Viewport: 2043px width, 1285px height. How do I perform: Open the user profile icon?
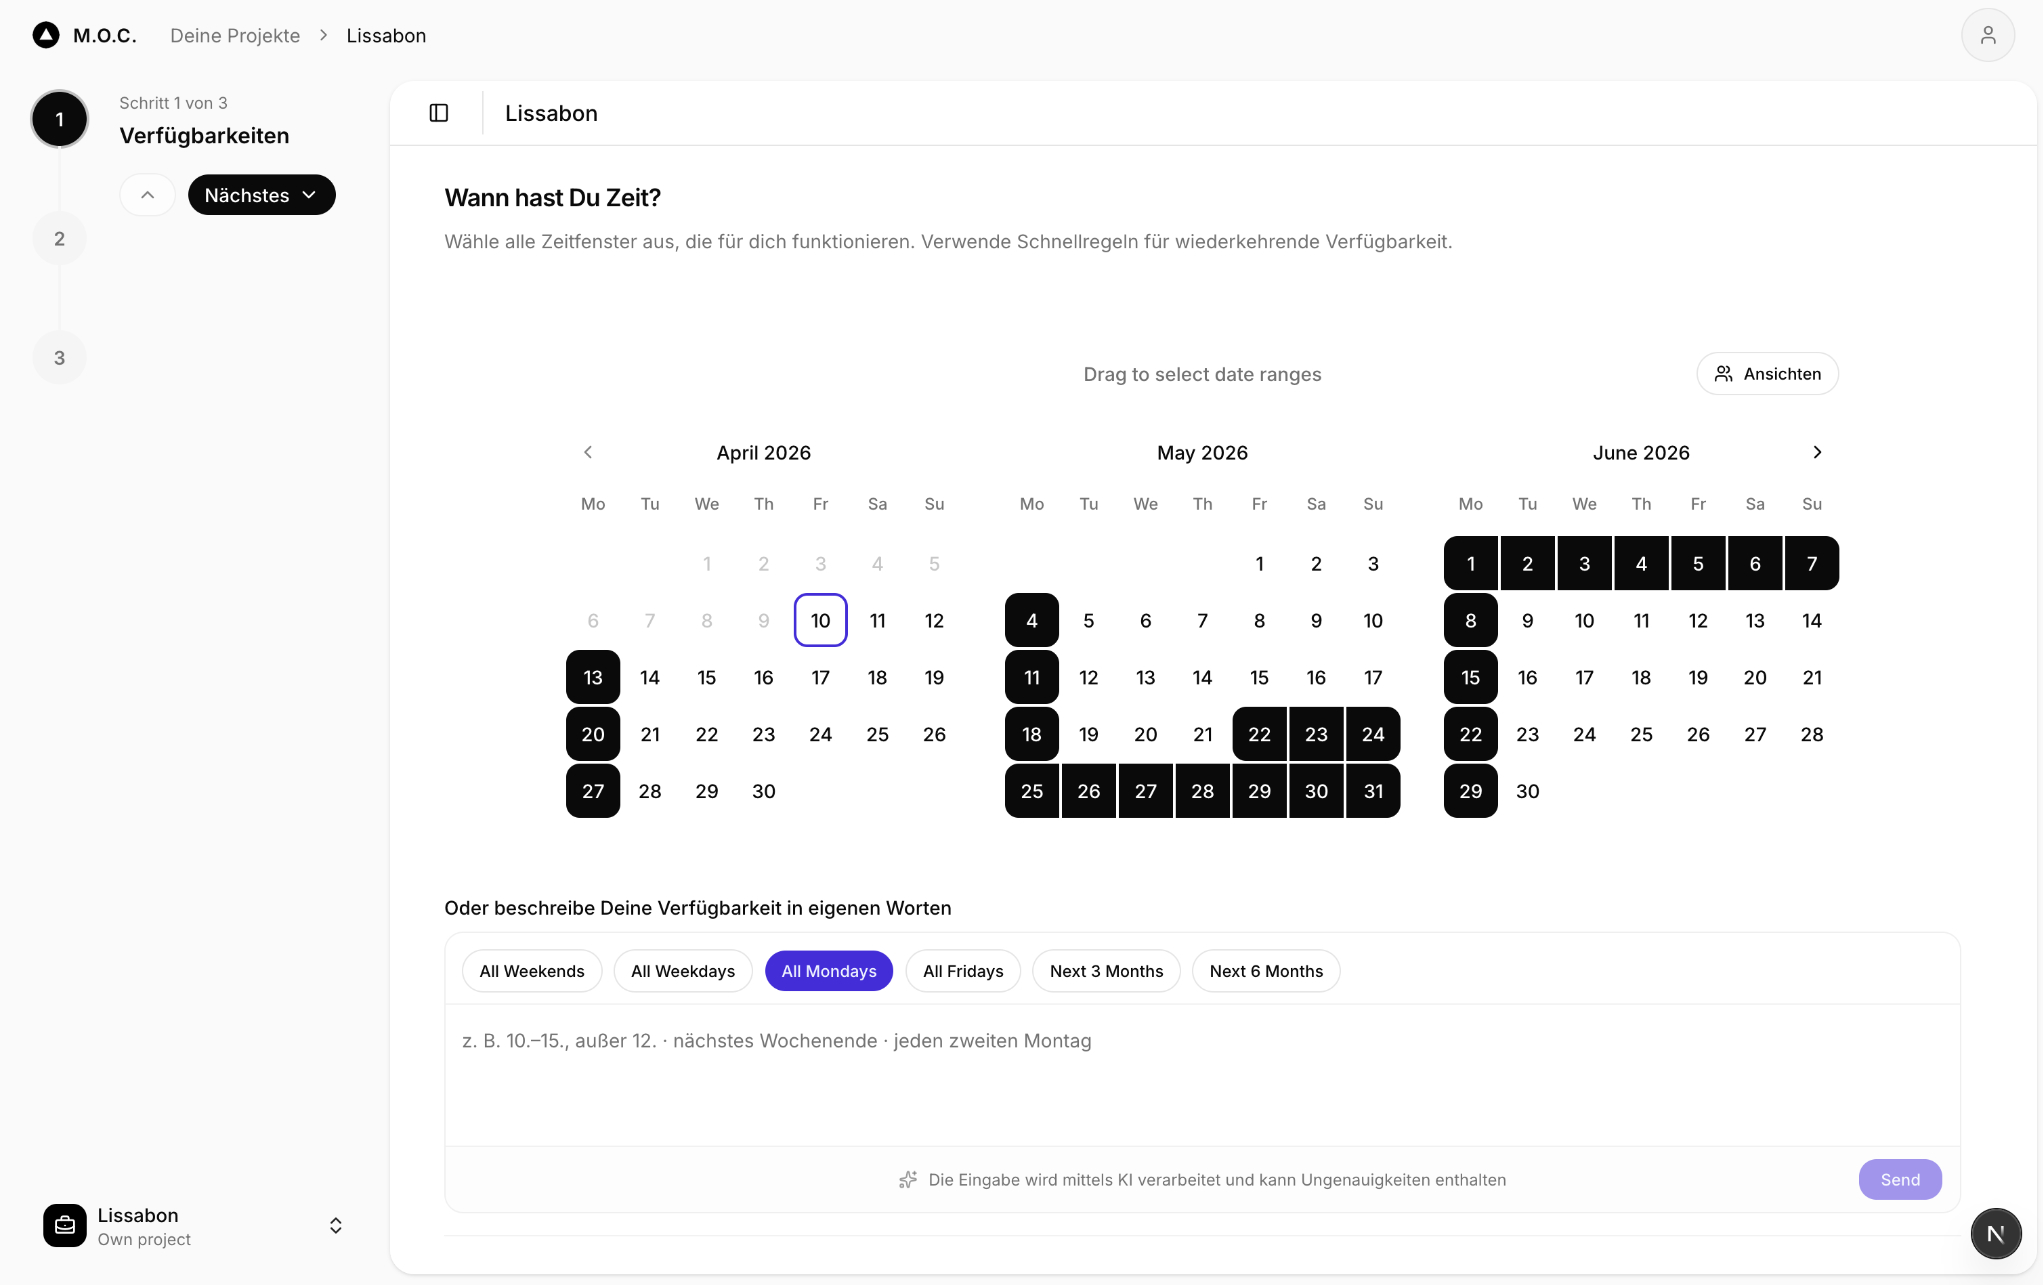1987,36
